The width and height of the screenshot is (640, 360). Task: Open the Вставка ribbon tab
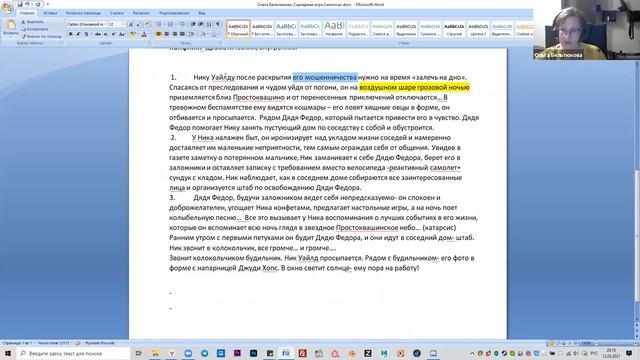point(51,13)
